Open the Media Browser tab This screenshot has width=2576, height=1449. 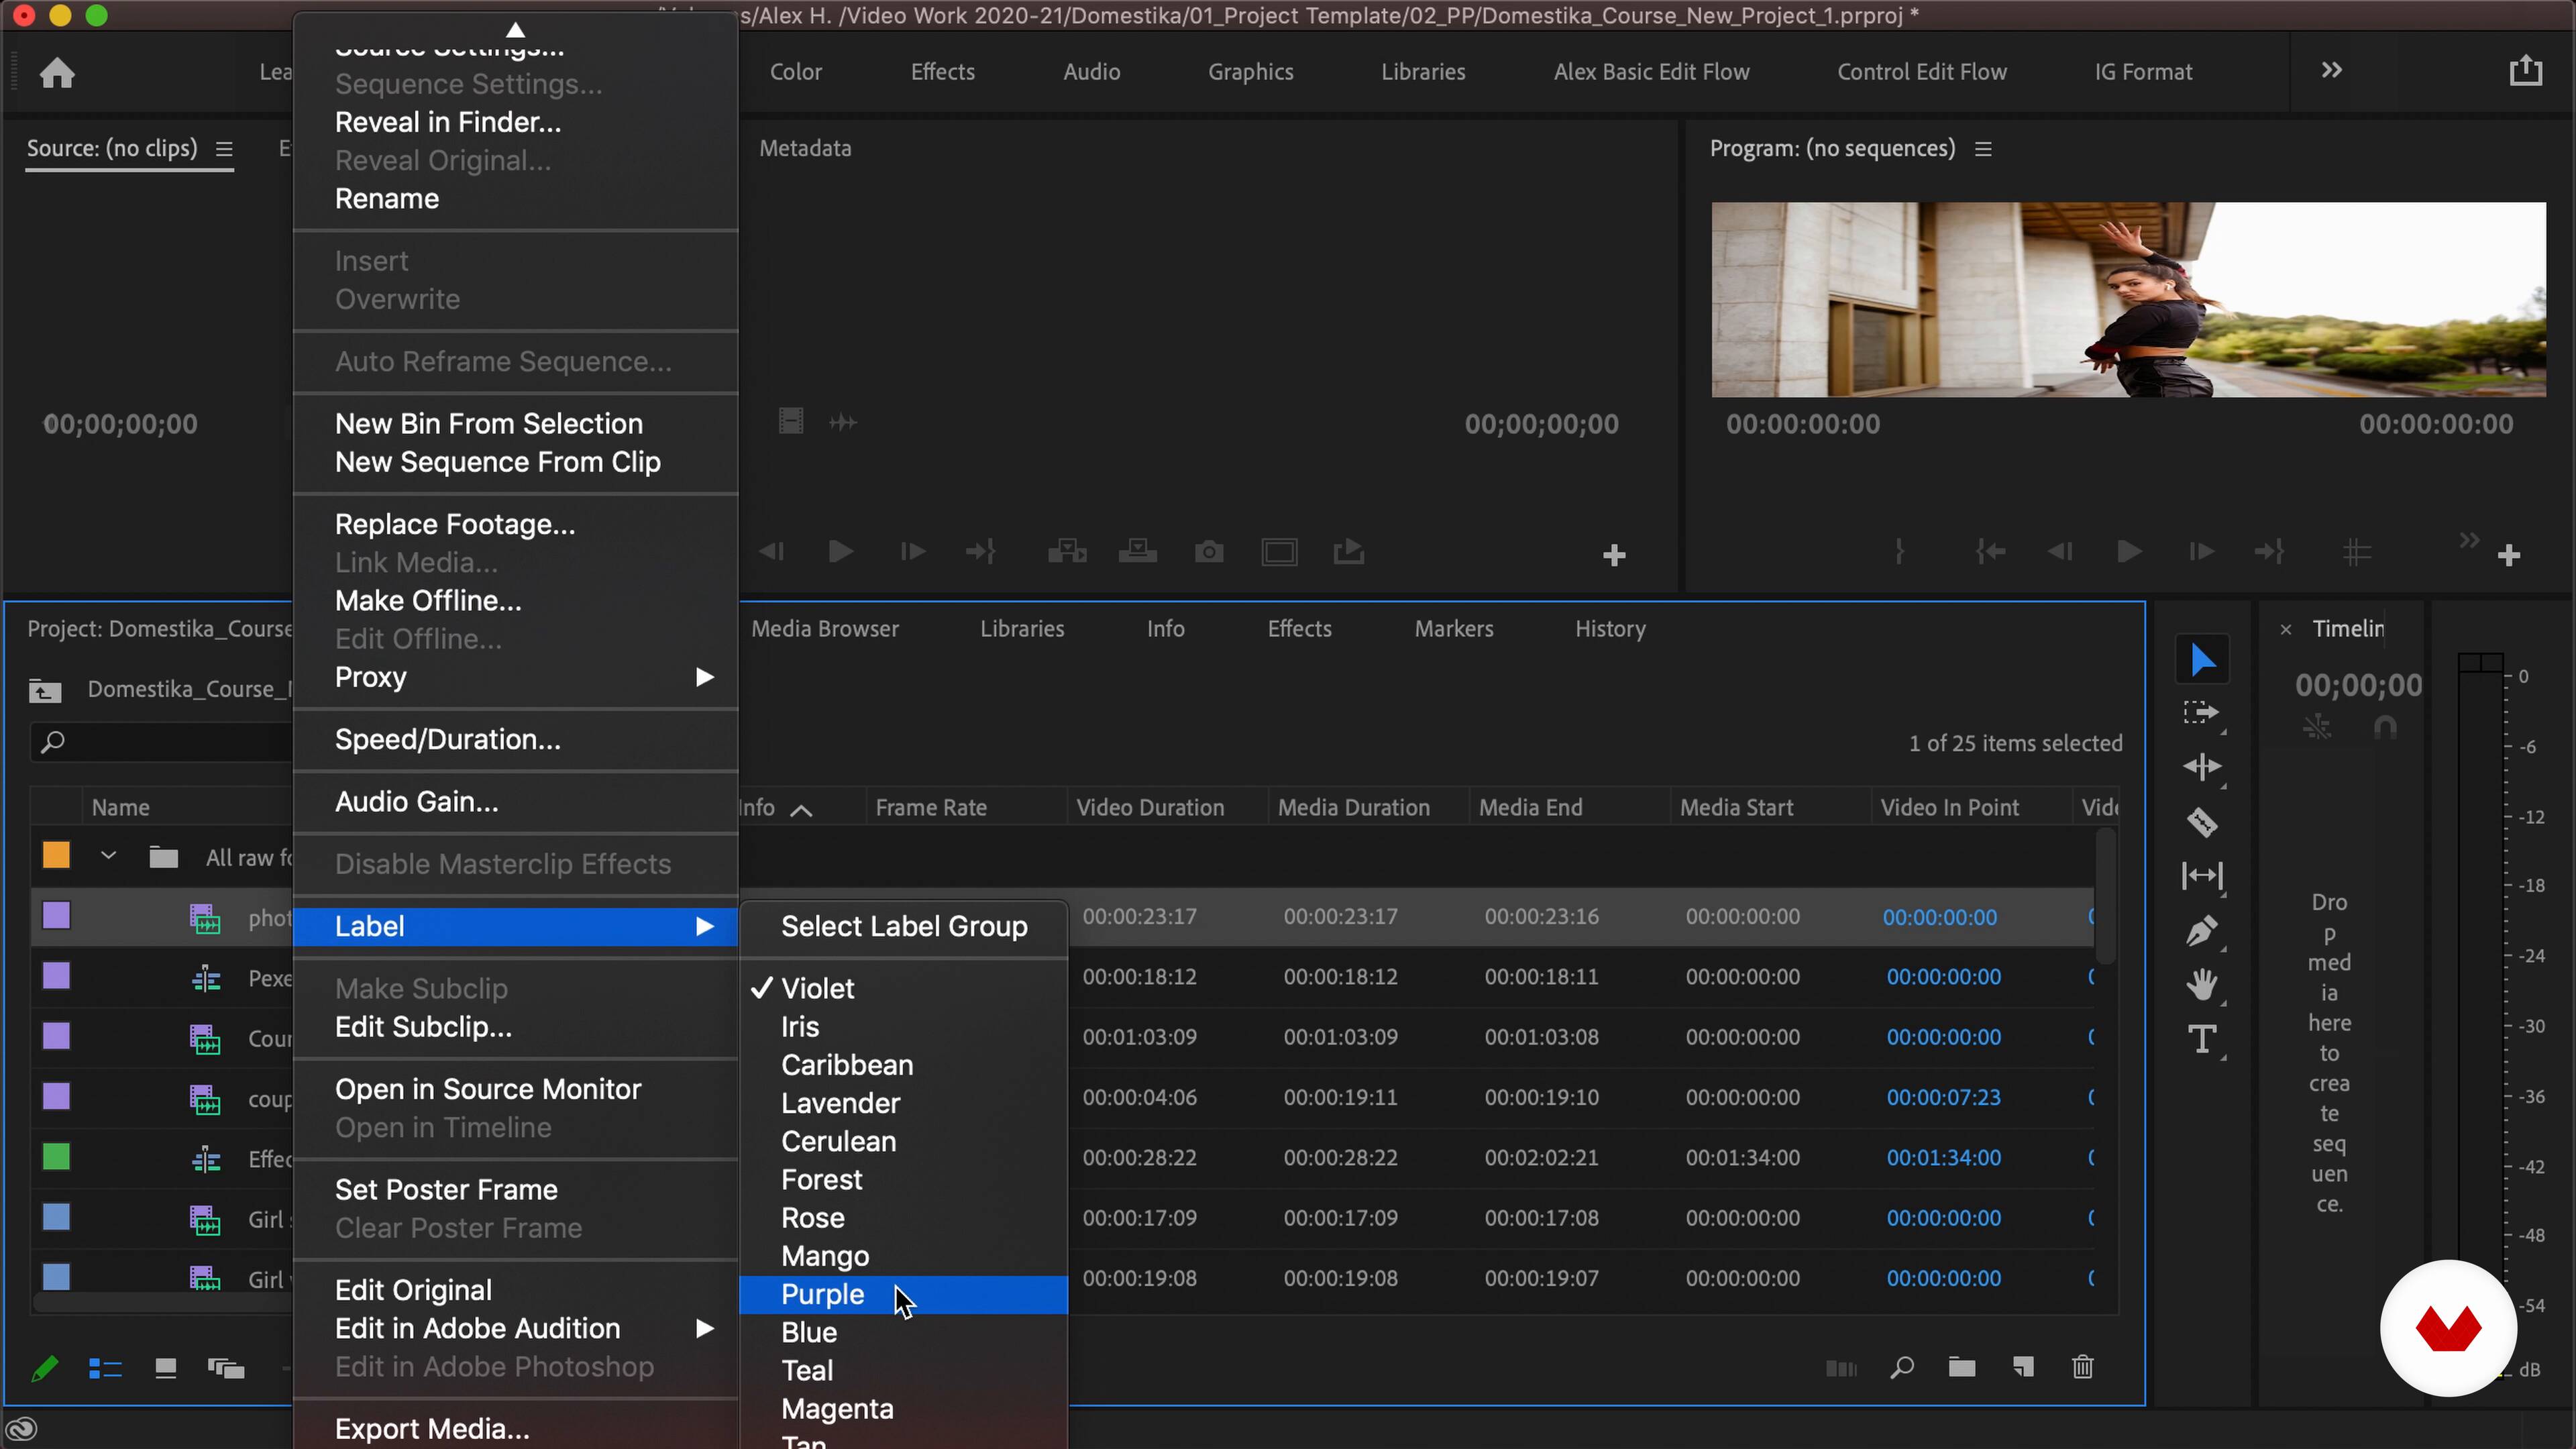coord(824,629)
